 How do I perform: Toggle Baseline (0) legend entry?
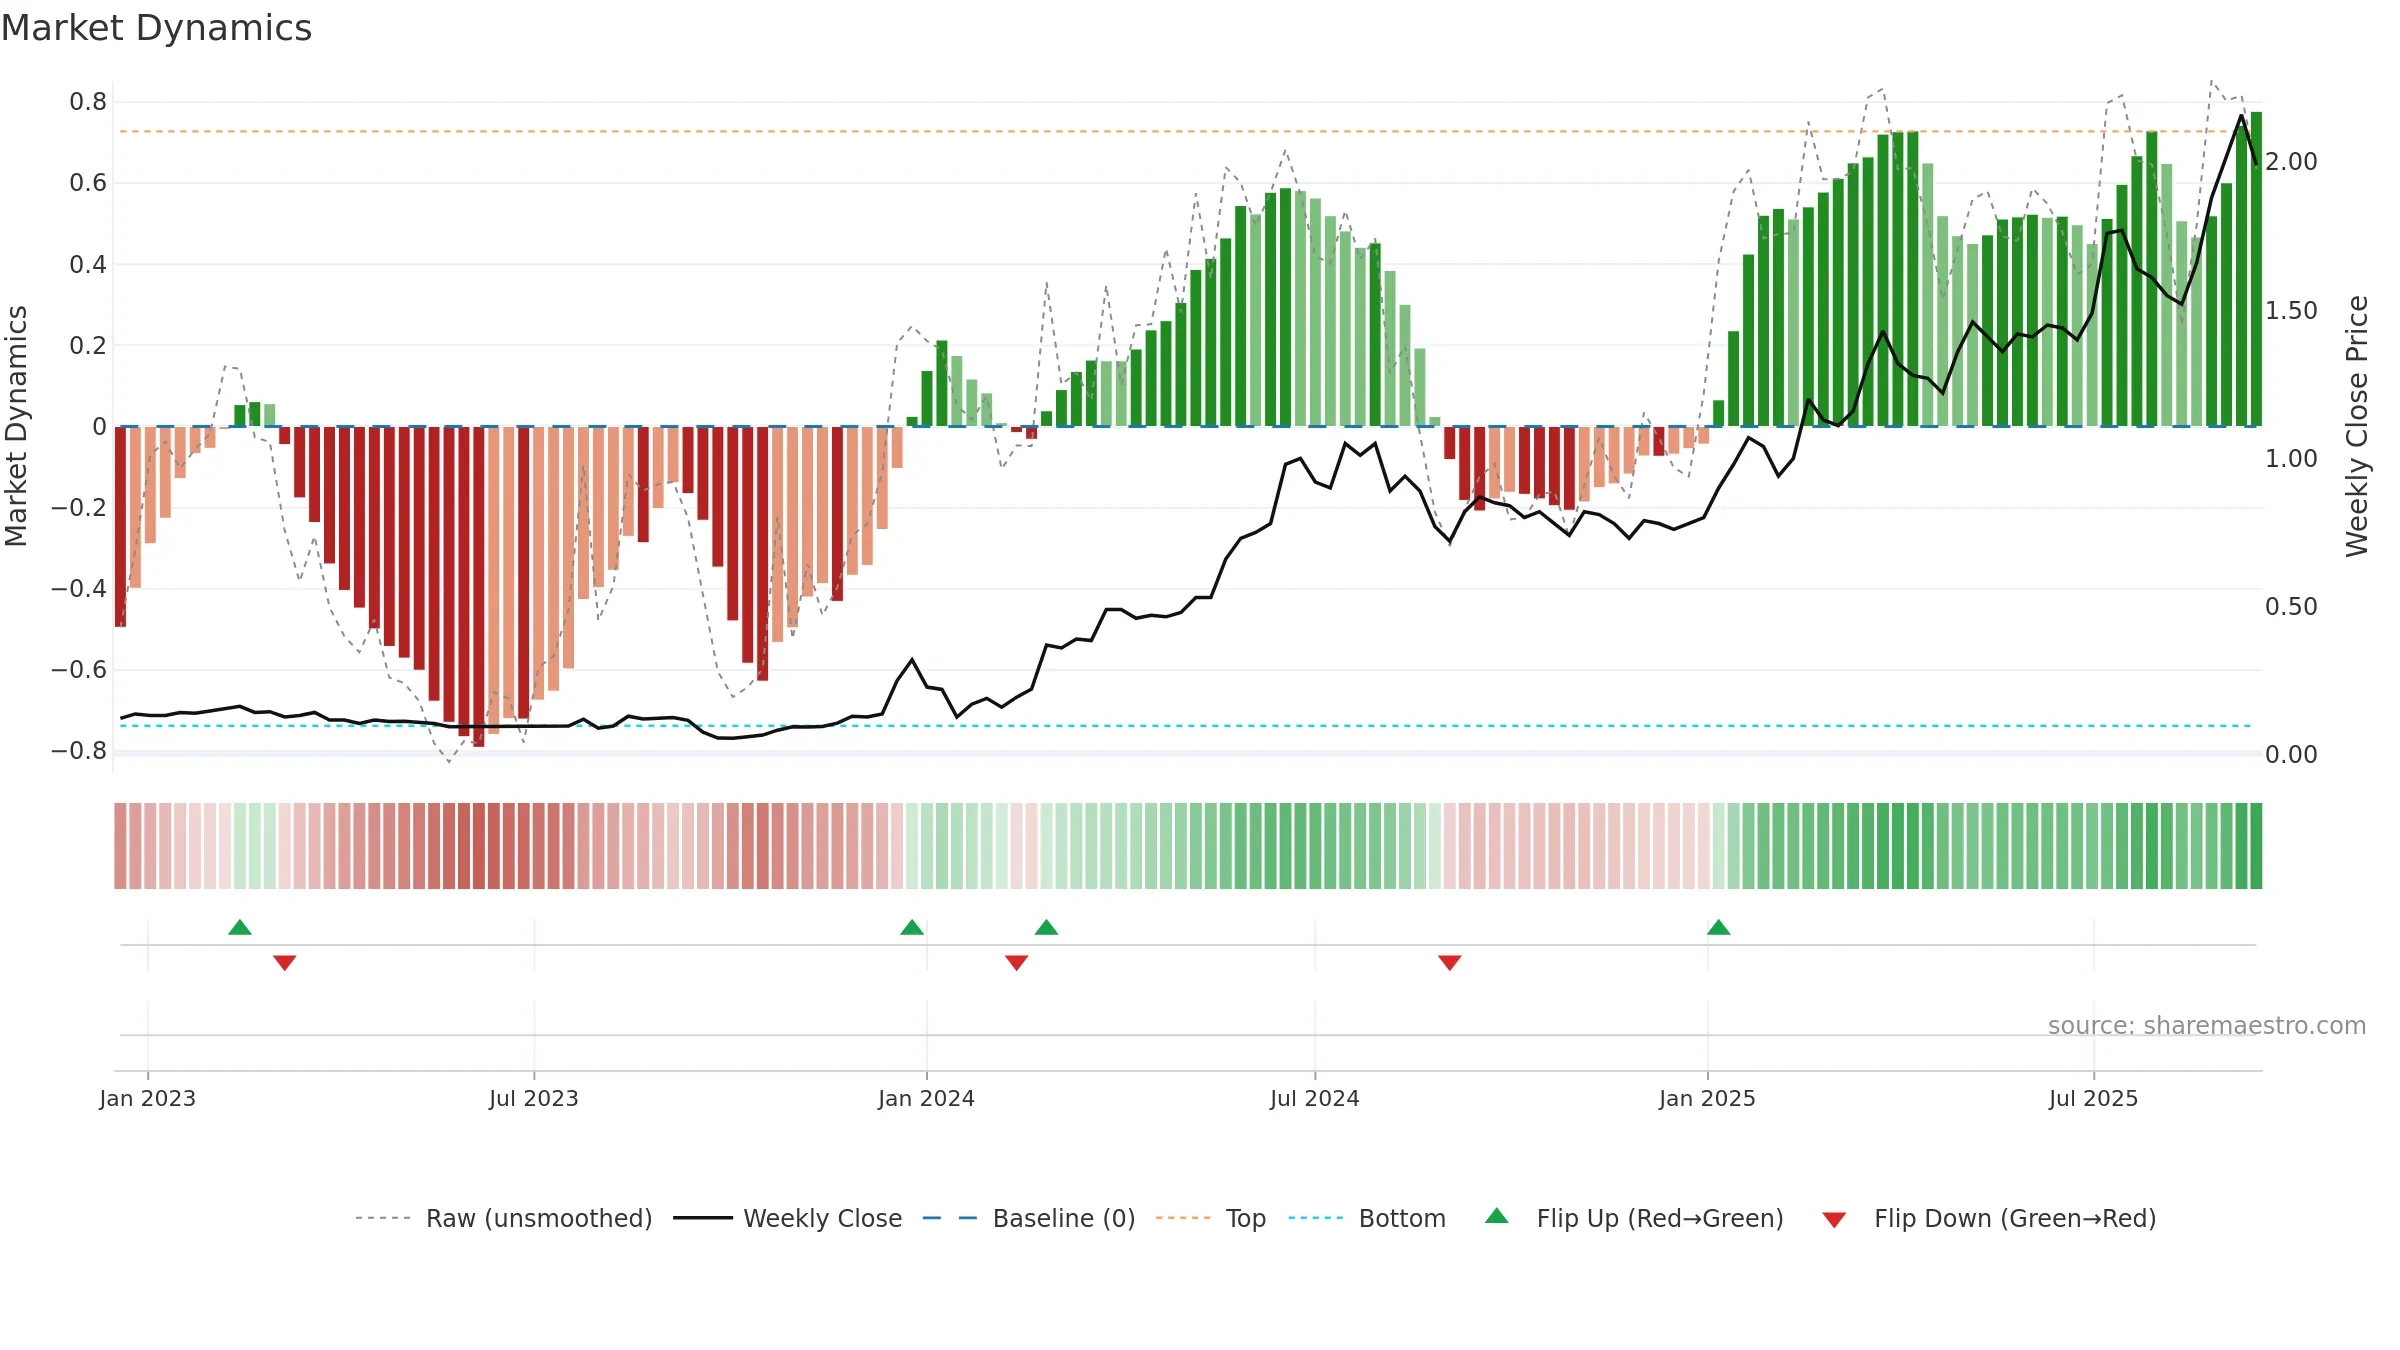pos(1029,1218)
